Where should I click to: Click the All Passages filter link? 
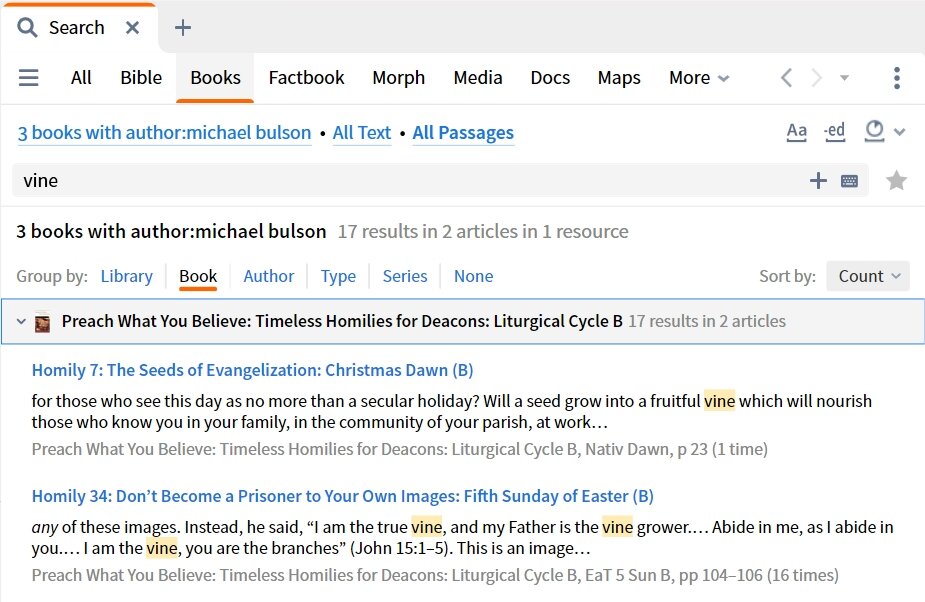[x=463, y=133]
